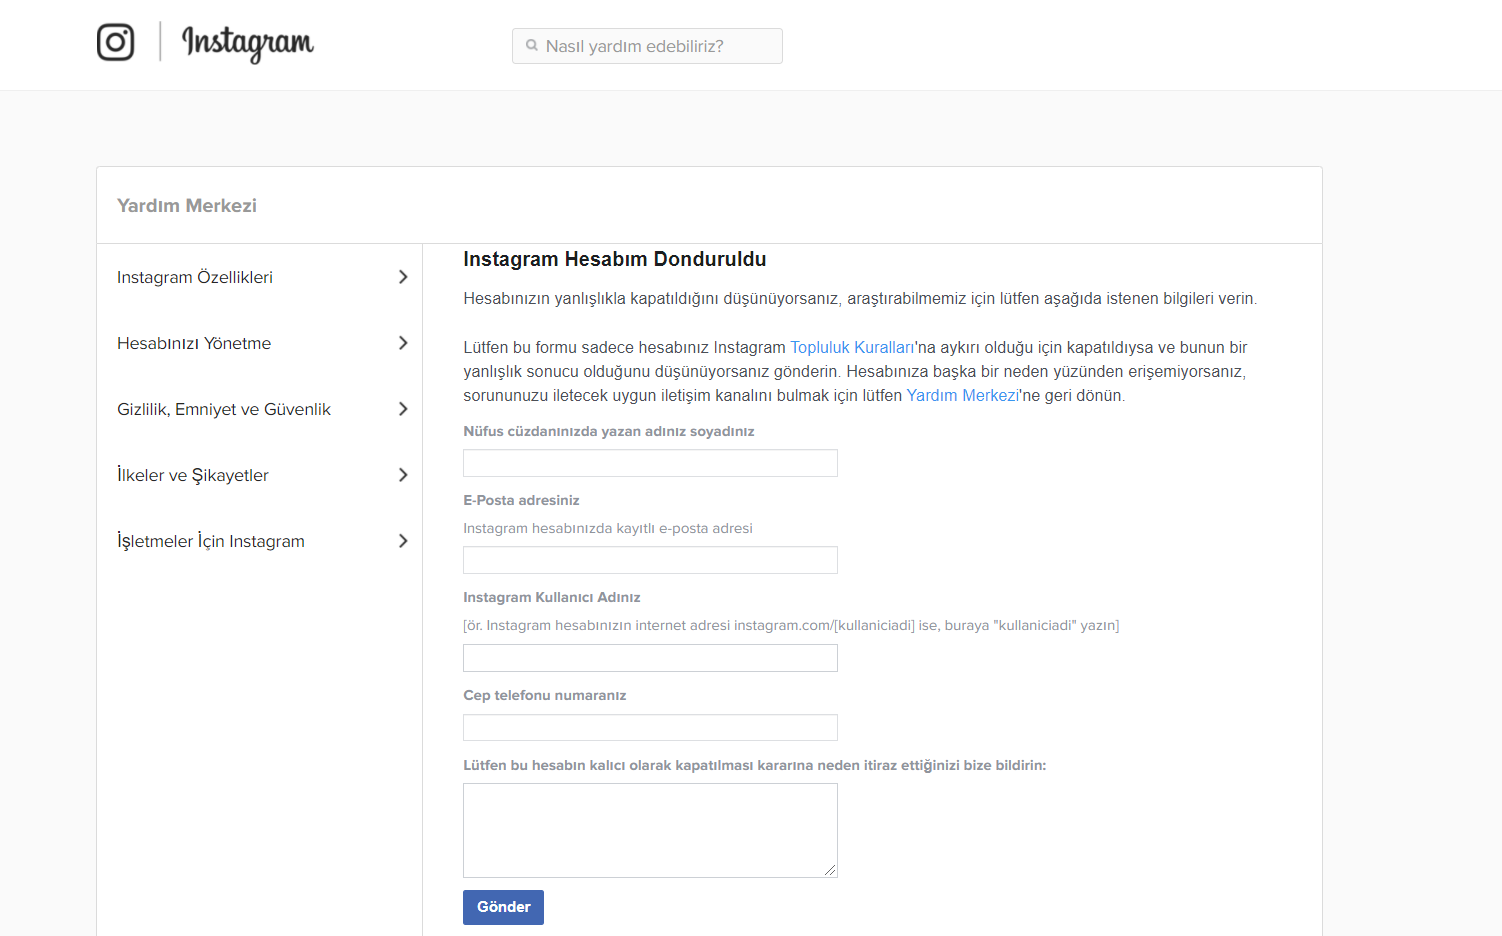
Task: Open Gizlilik, Emniyet ve Güvenlik menu item
Action: pos(224,409)
